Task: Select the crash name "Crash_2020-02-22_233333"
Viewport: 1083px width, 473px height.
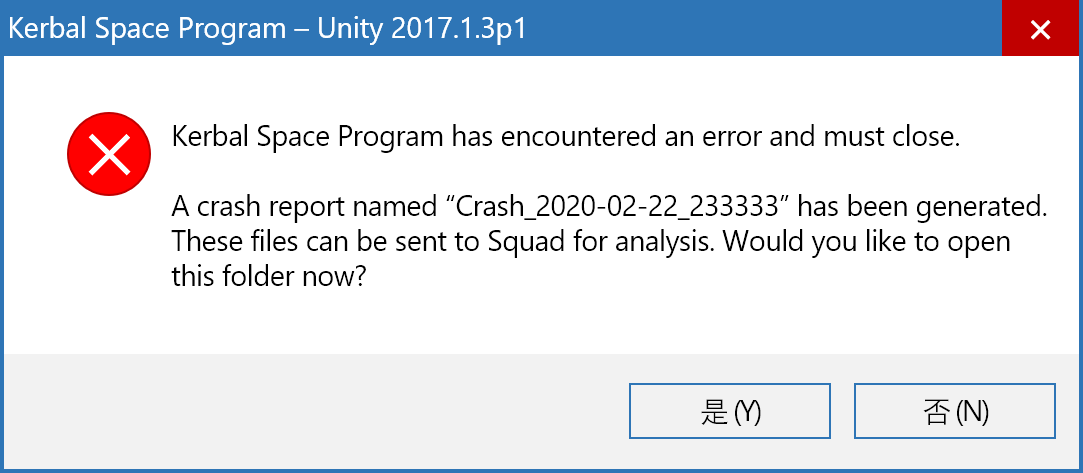Action: click(624, 206)
